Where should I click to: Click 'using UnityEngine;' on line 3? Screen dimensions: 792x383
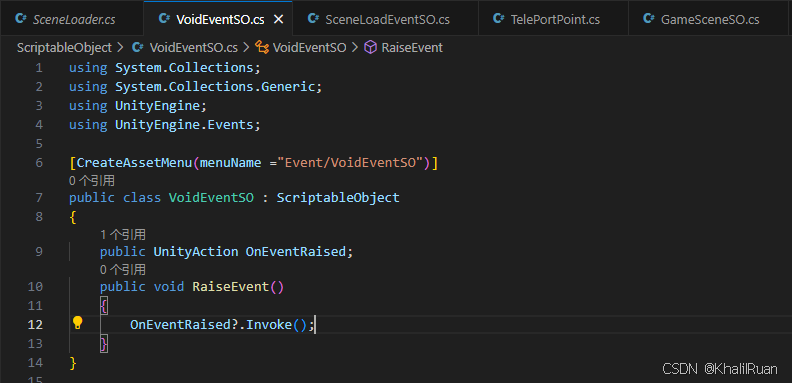[x=138, y=106]
